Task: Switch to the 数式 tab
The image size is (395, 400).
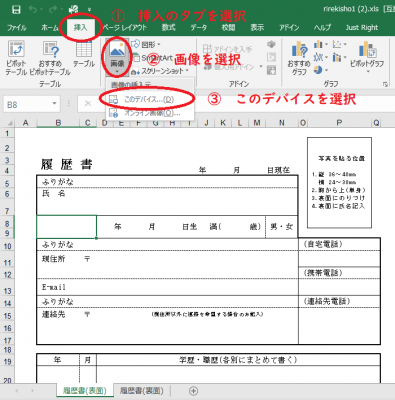Action: [169, 28]
